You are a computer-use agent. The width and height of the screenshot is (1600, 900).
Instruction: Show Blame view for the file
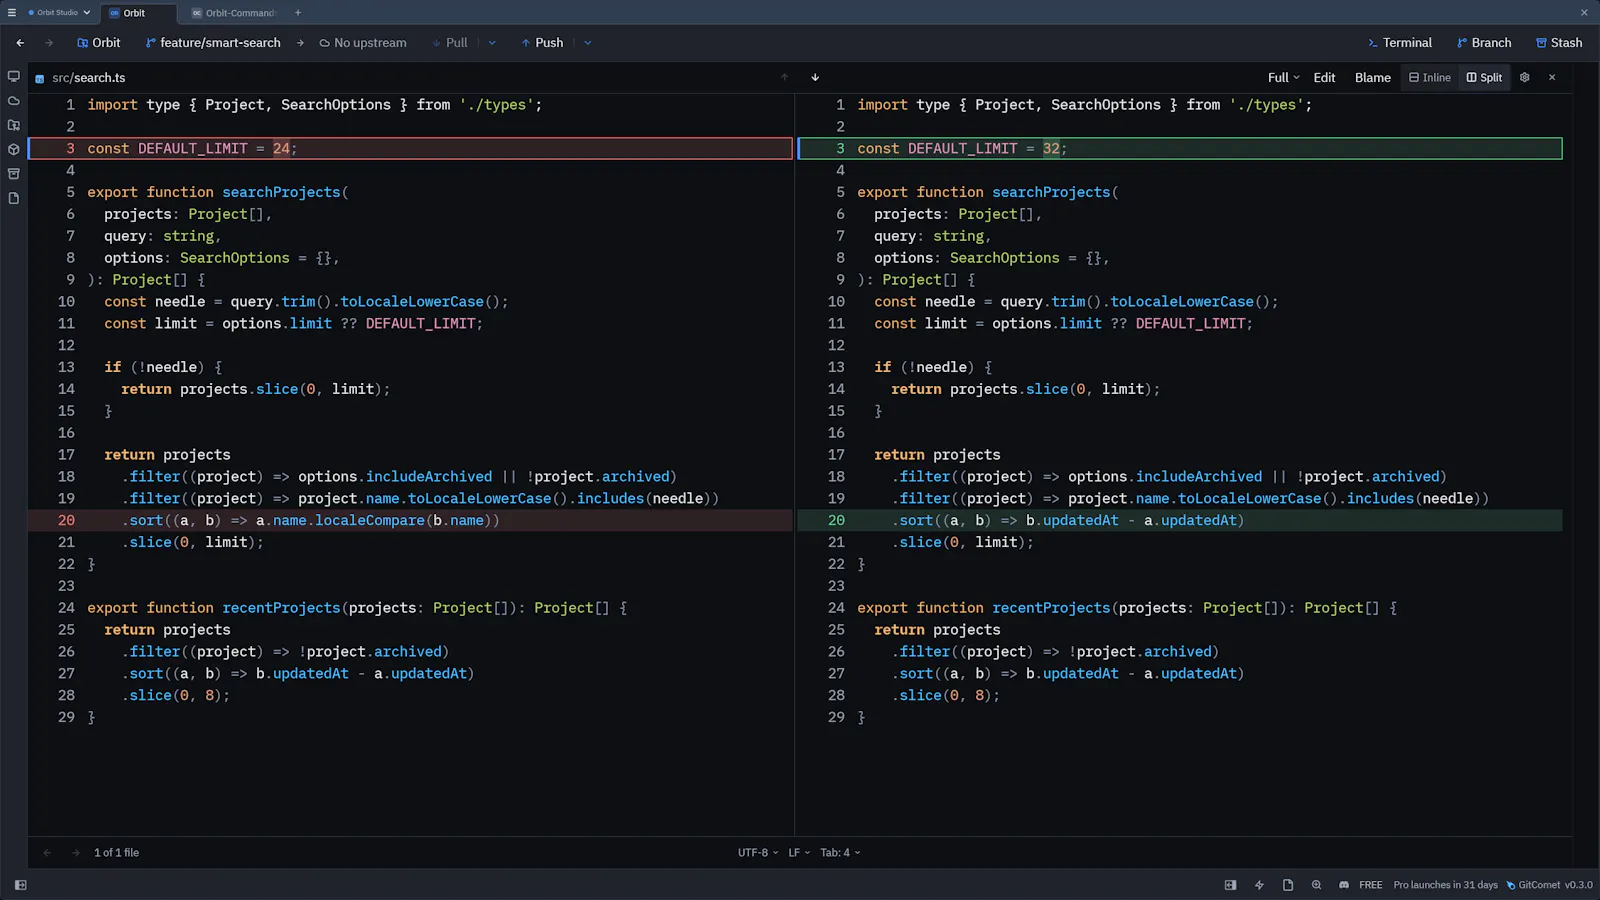point(1373,77)
